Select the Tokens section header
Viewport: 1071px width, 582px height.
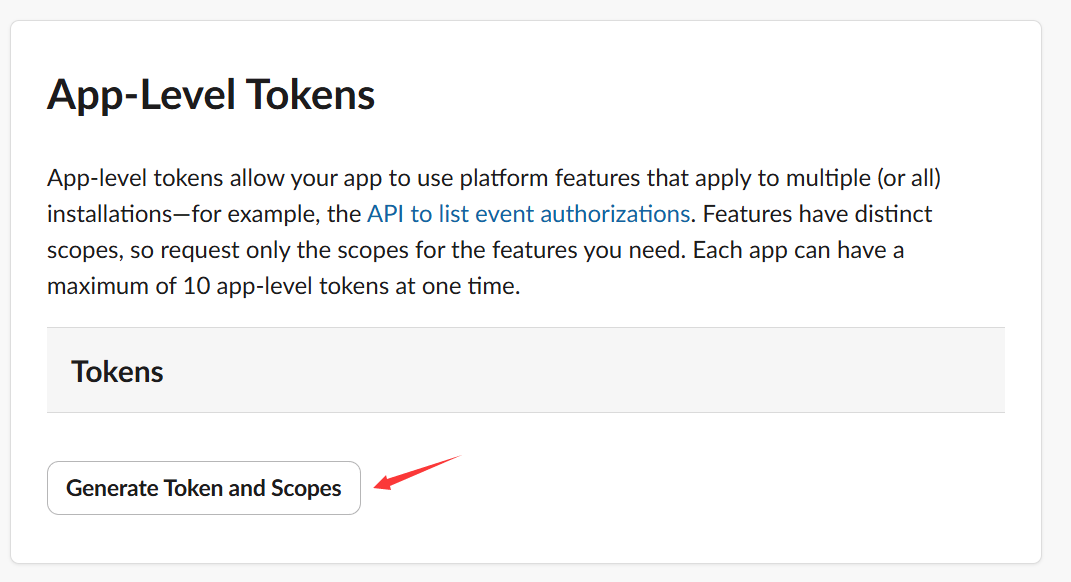click(118, 372)
